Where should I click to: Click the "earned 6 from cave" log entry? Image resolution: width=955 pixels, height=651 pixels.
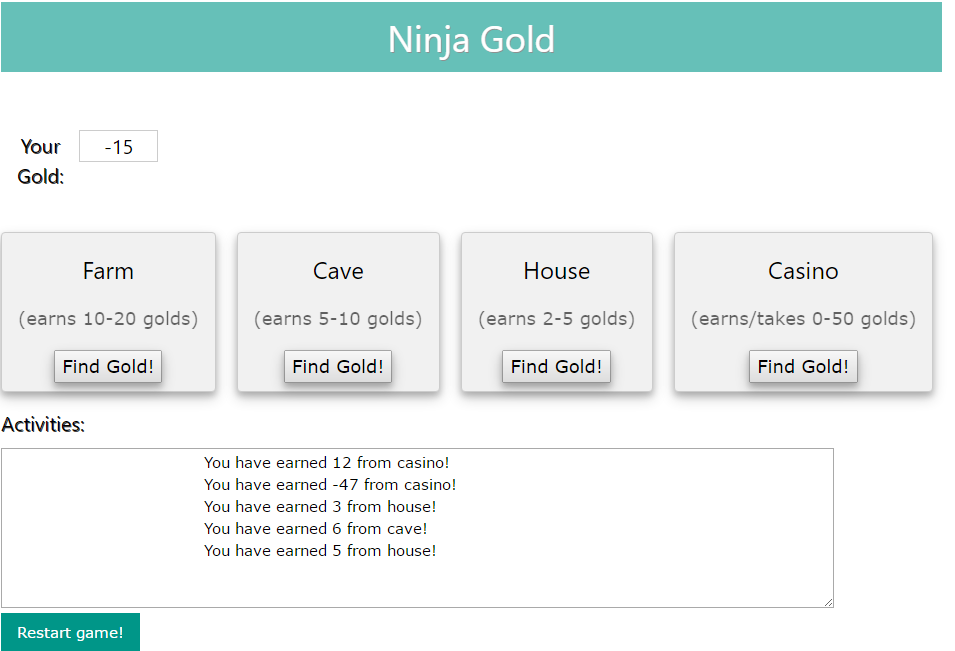point(316,529)
